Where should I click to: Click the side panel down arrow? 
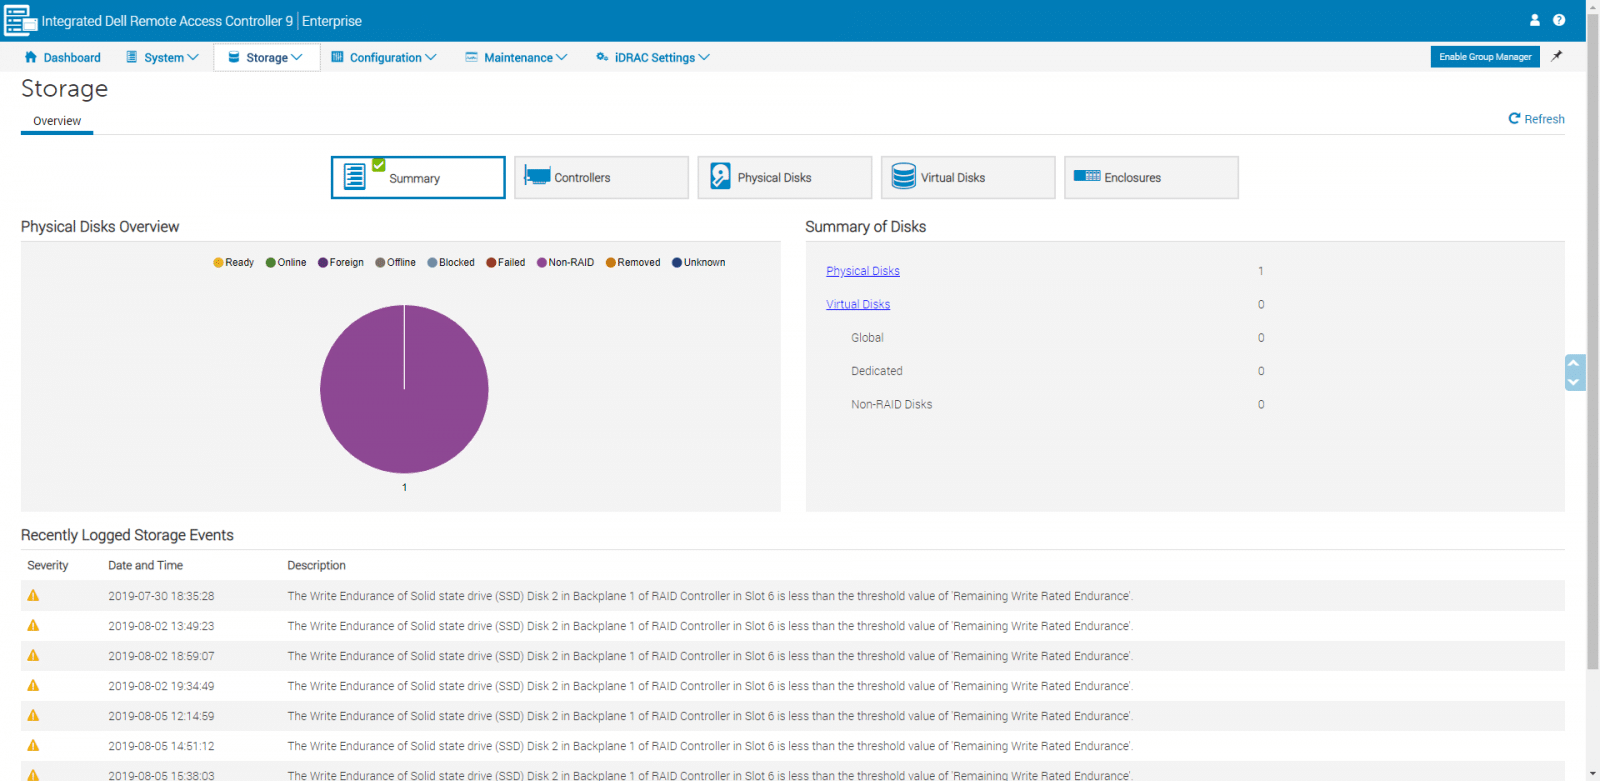(1574, 382)
